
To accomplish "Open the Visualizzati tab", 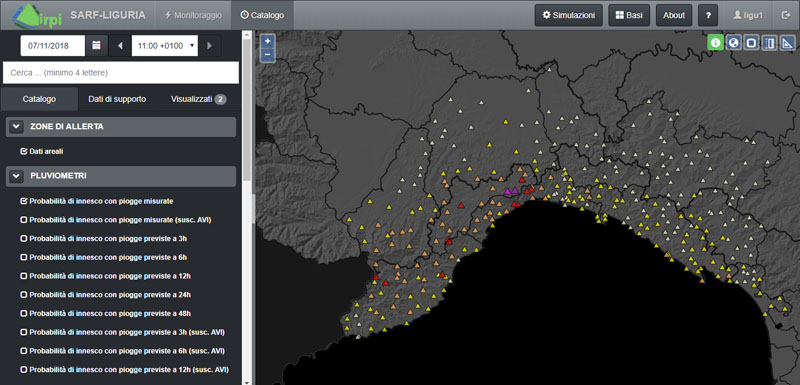I will (198, 99).
